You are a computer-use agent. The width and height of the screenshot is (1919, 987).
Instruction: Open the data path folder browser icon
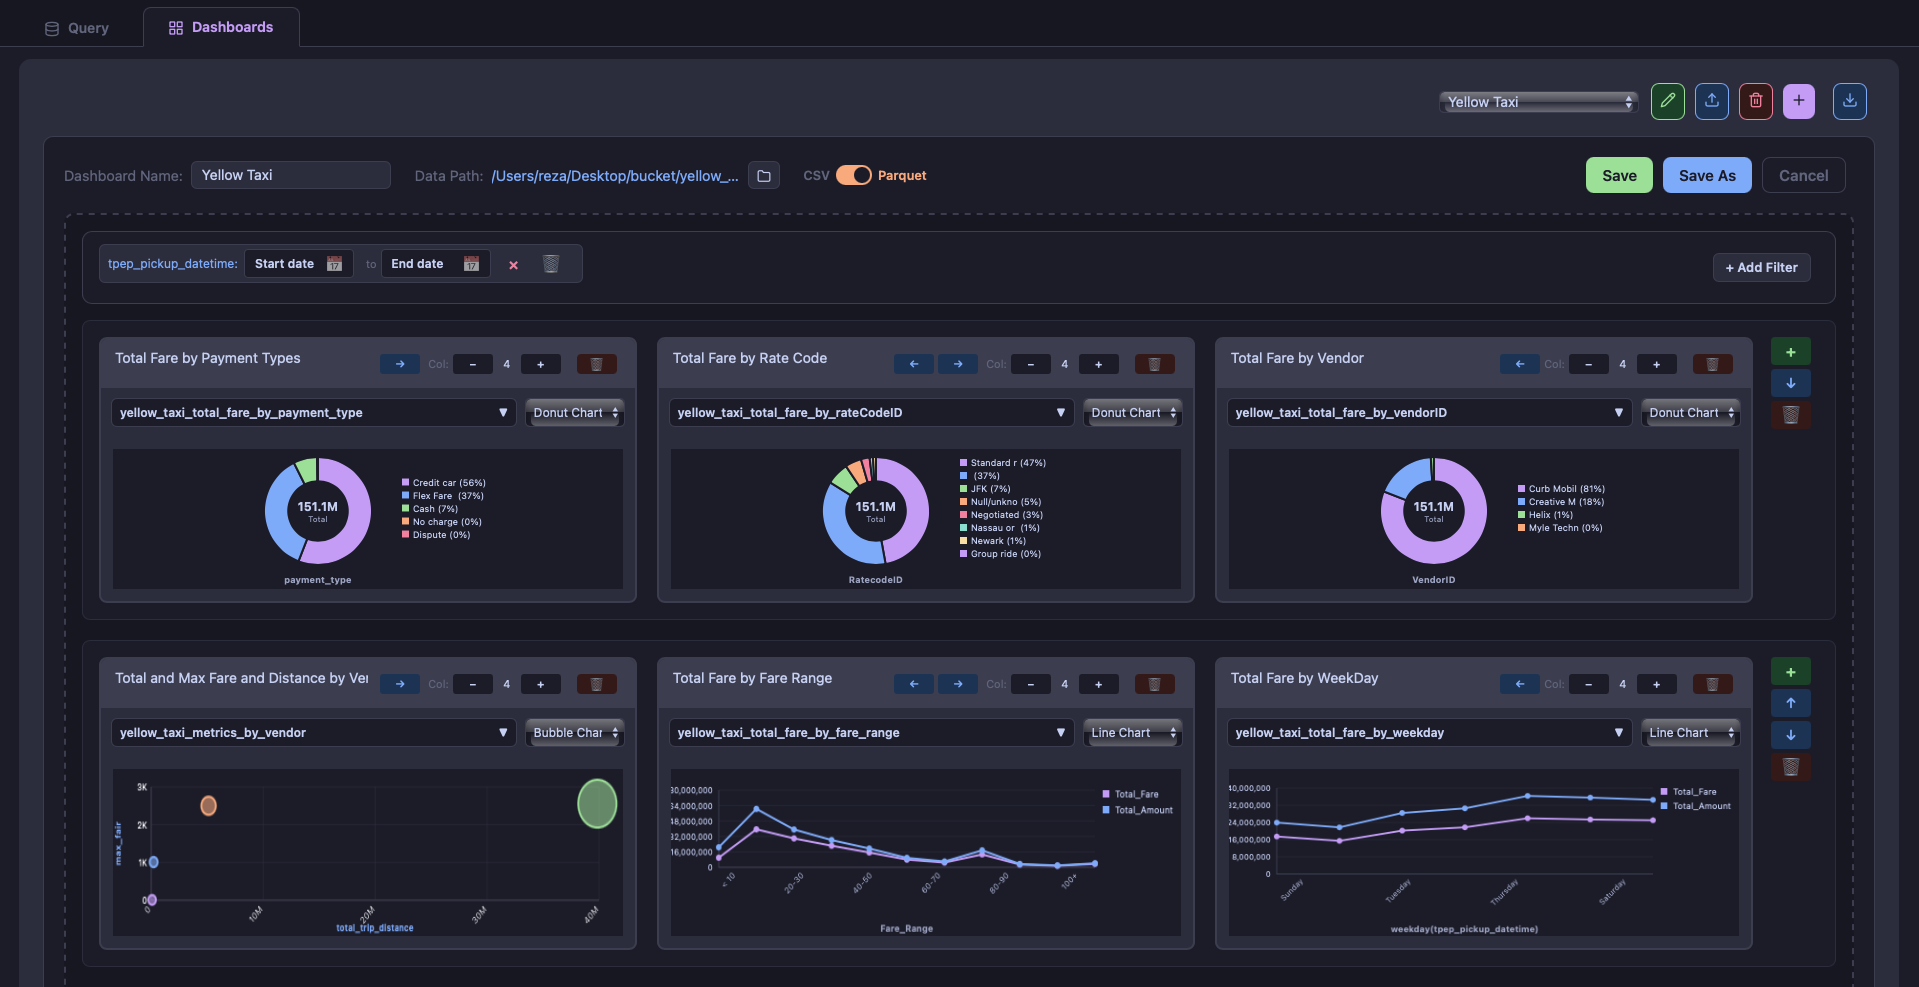[x=764, y=176]
